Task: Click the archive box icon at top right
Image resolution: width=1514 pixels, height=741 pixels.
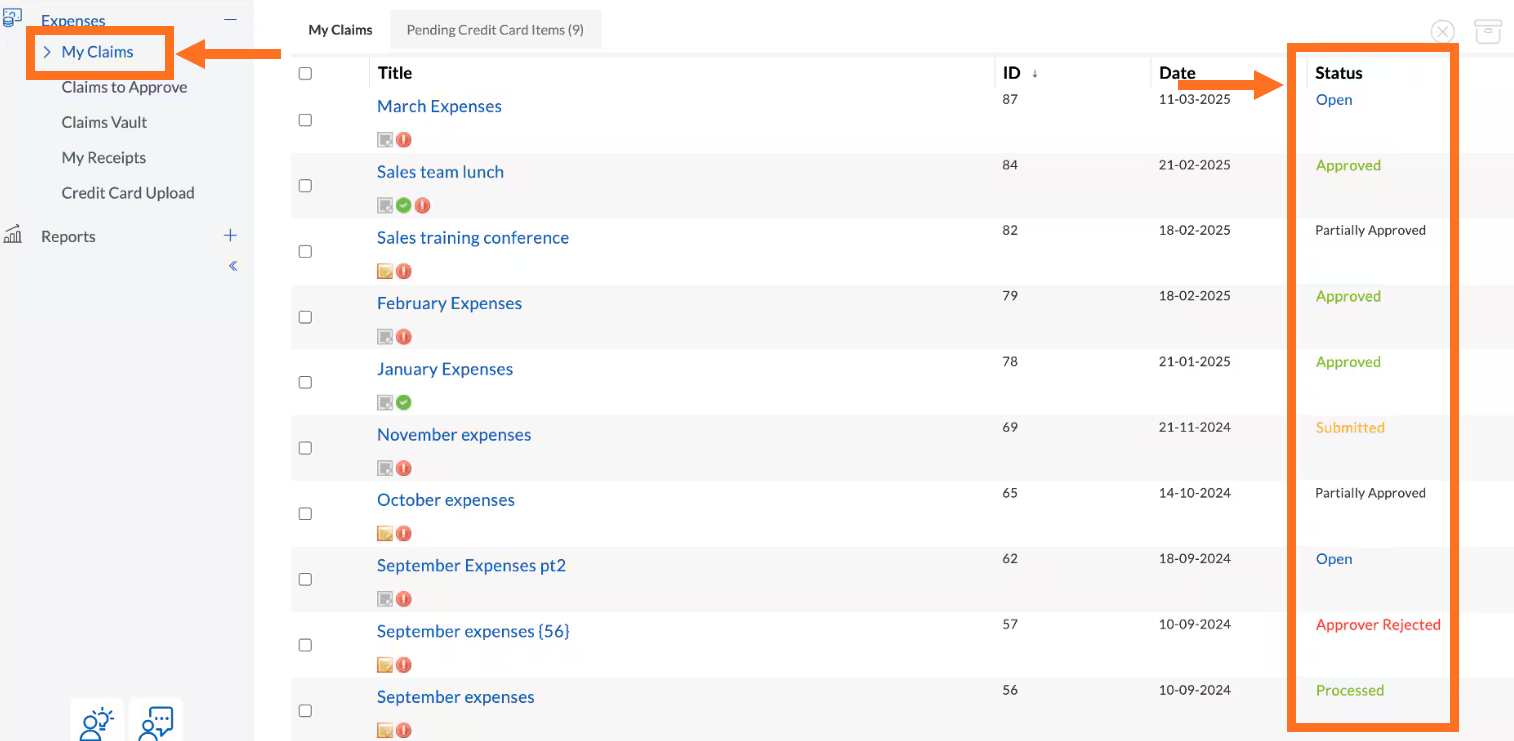Action: coord(1488,31)
